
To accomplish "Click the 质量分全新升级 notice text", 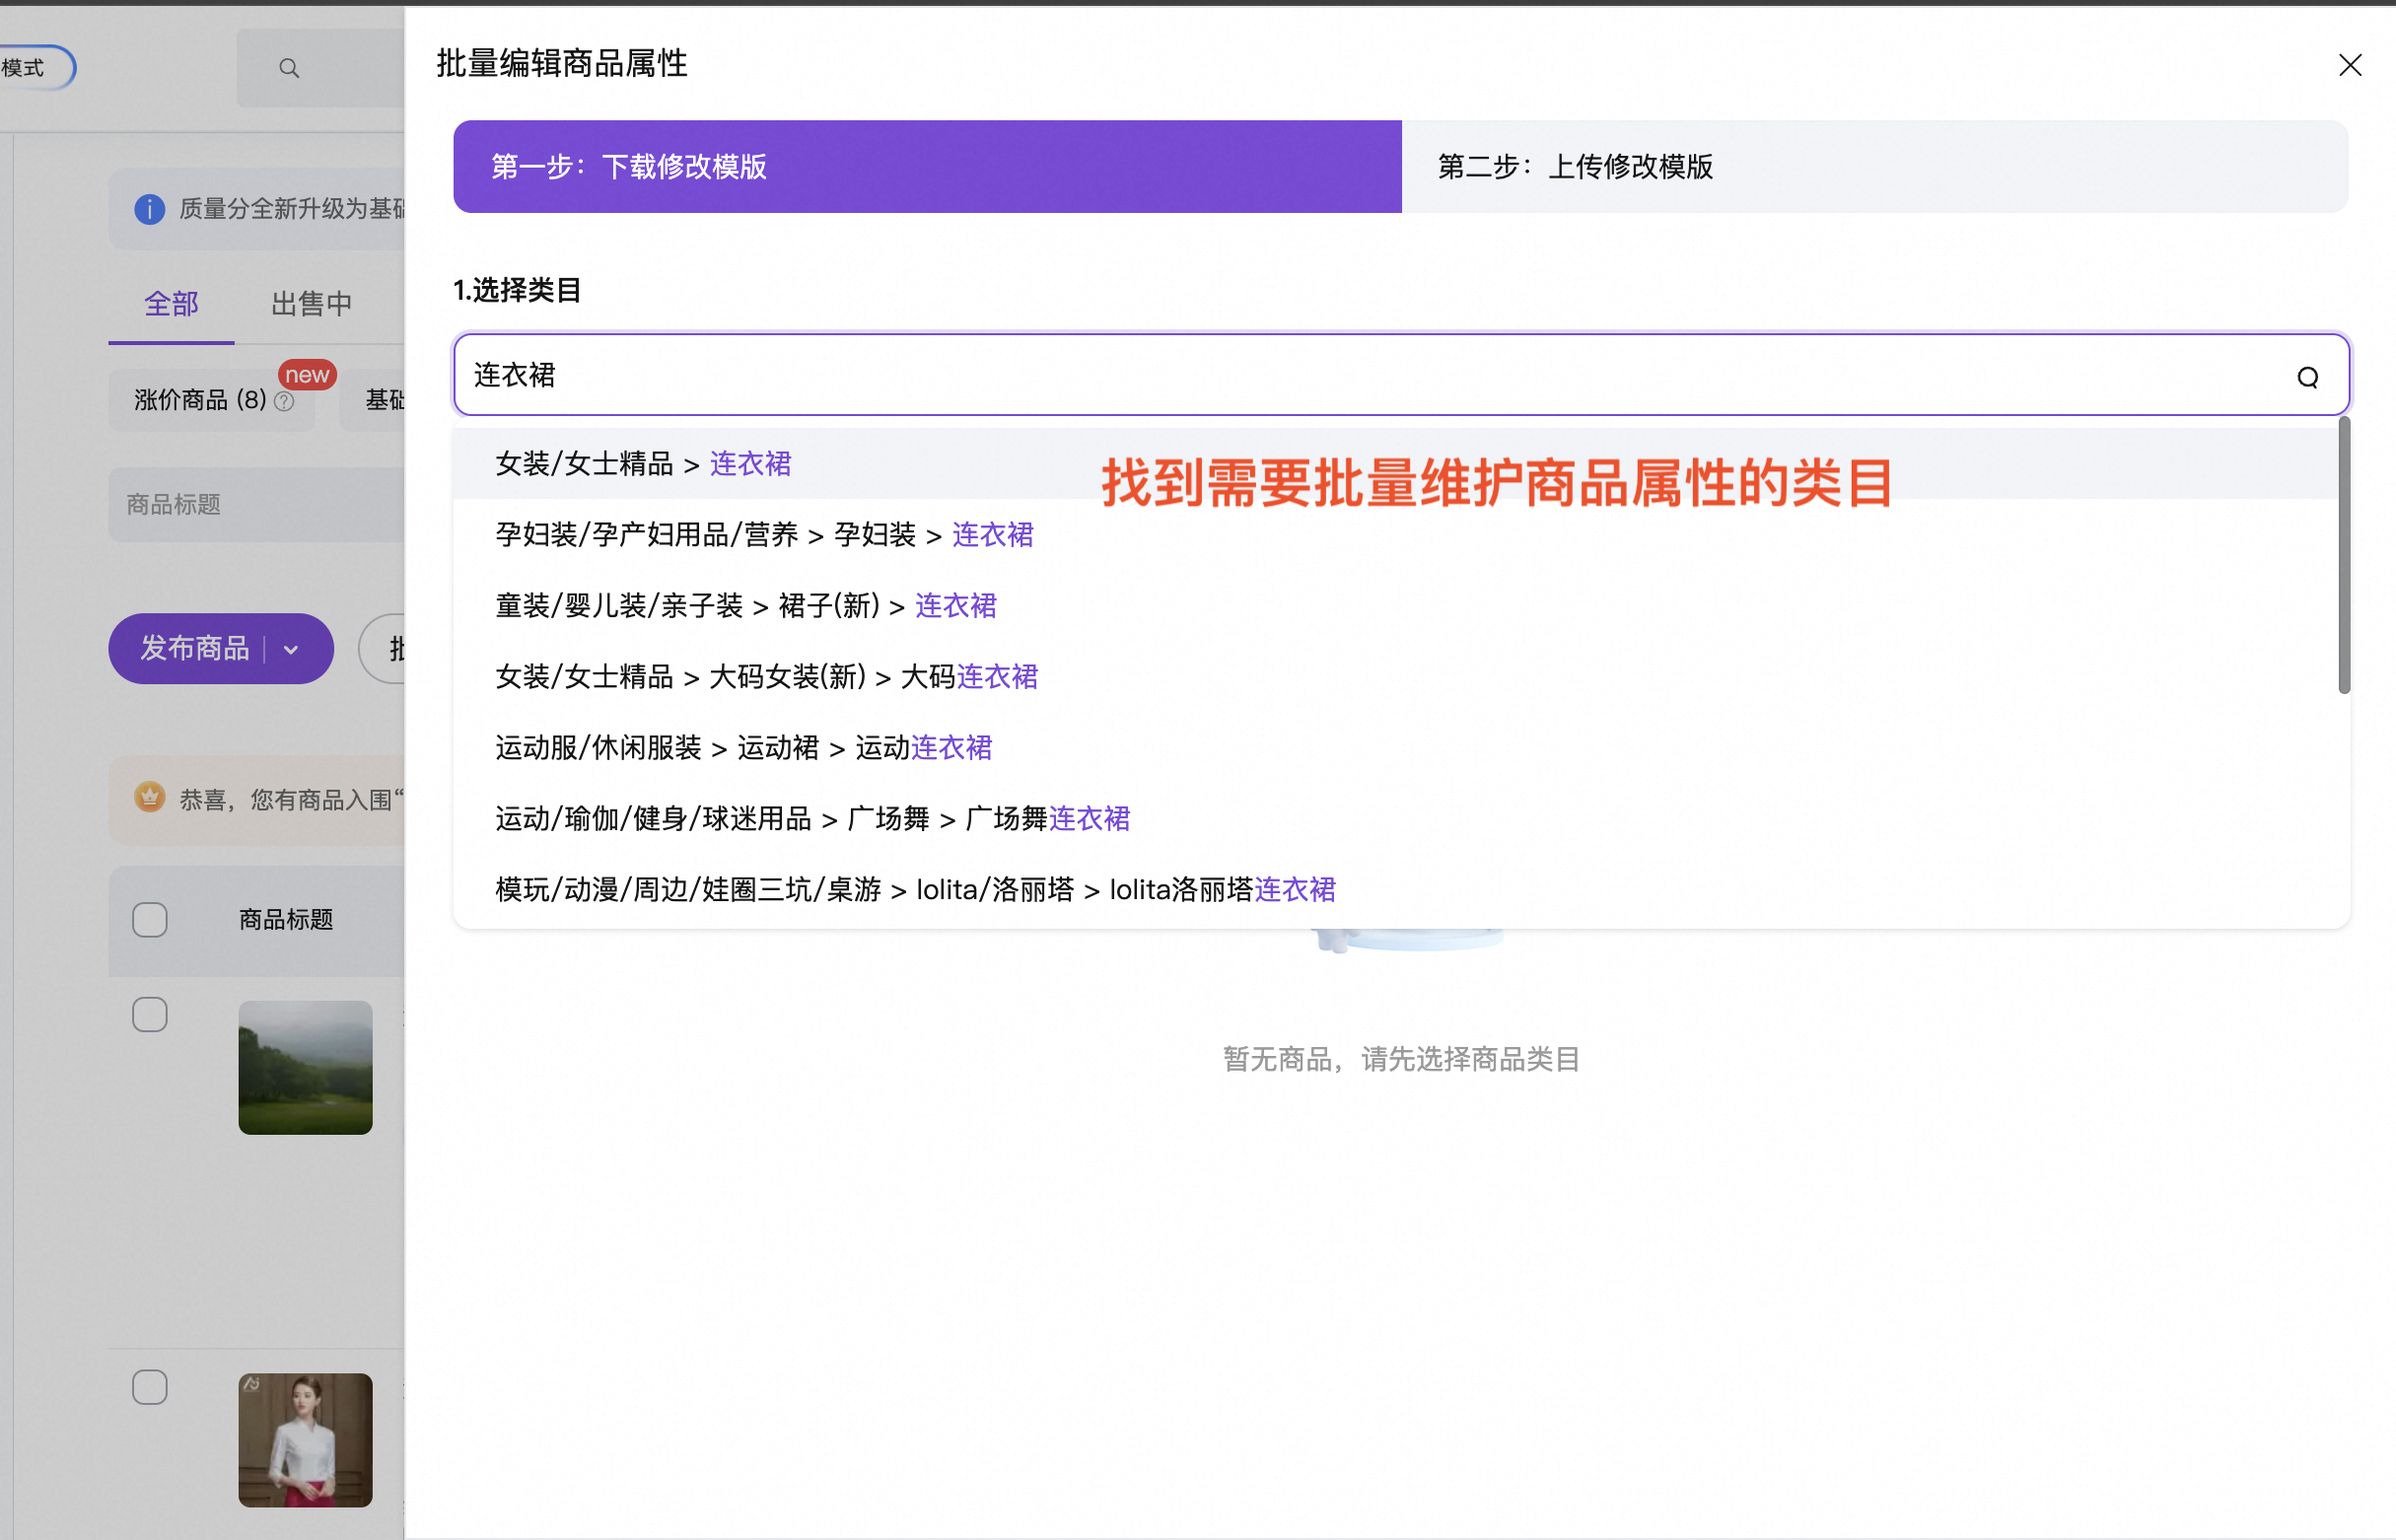I will tap(293, 209).
